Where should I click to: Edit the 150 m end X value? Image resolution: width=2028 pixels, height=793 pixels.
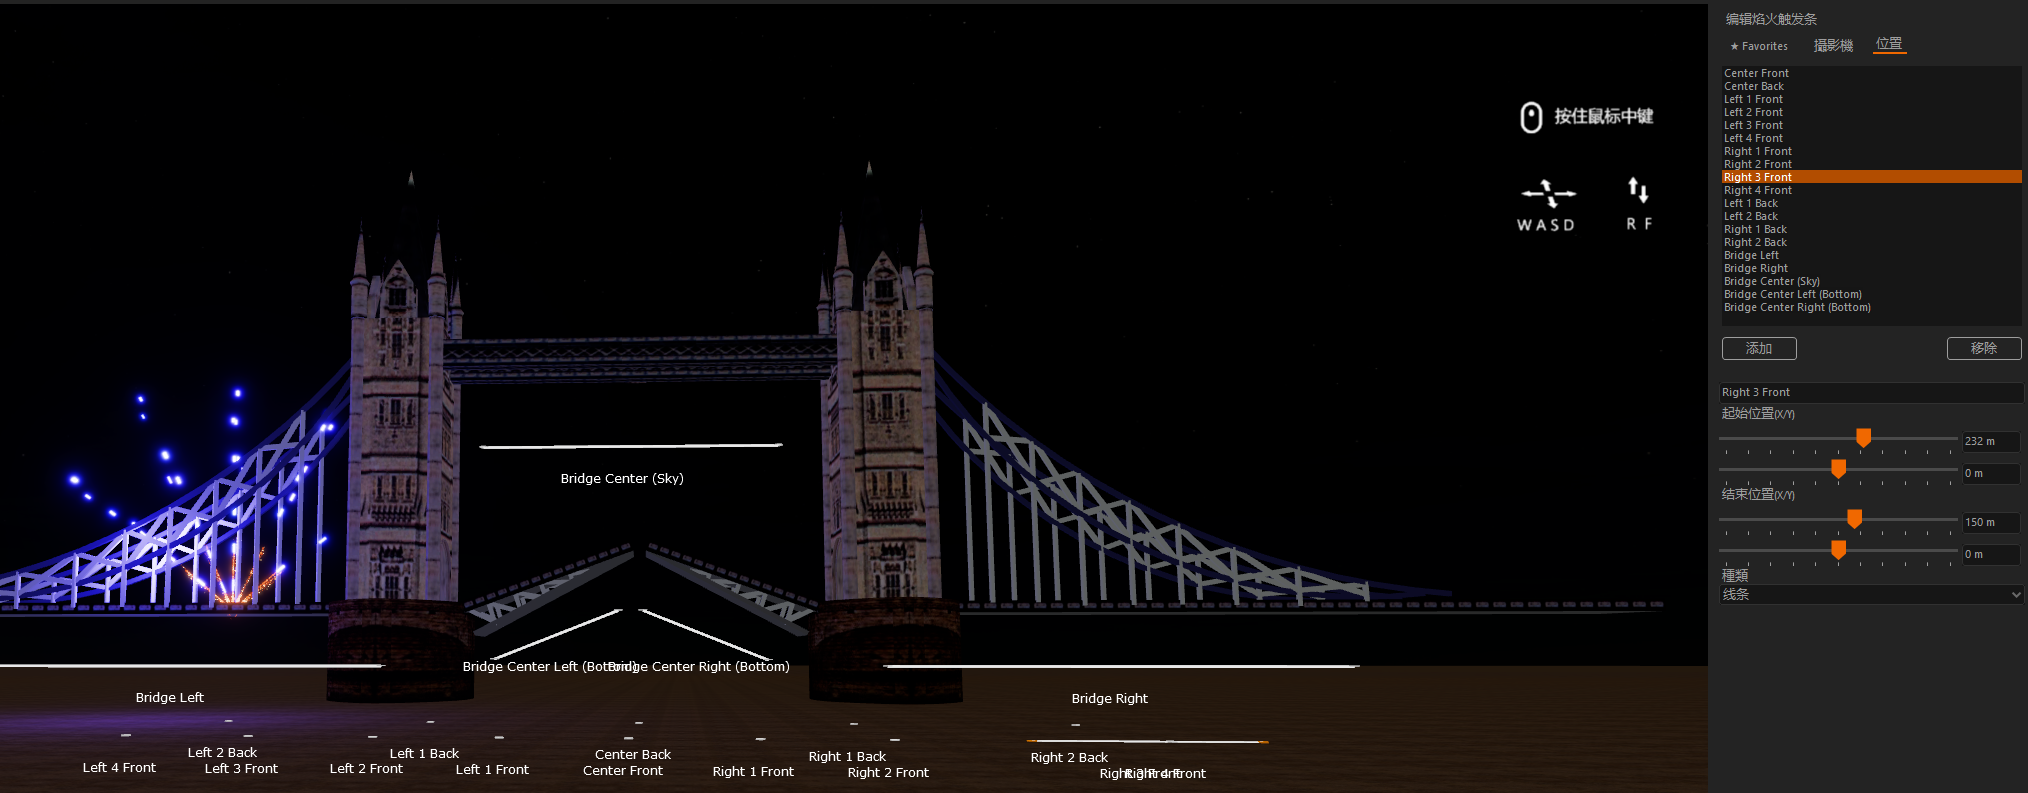point(1991,522)
